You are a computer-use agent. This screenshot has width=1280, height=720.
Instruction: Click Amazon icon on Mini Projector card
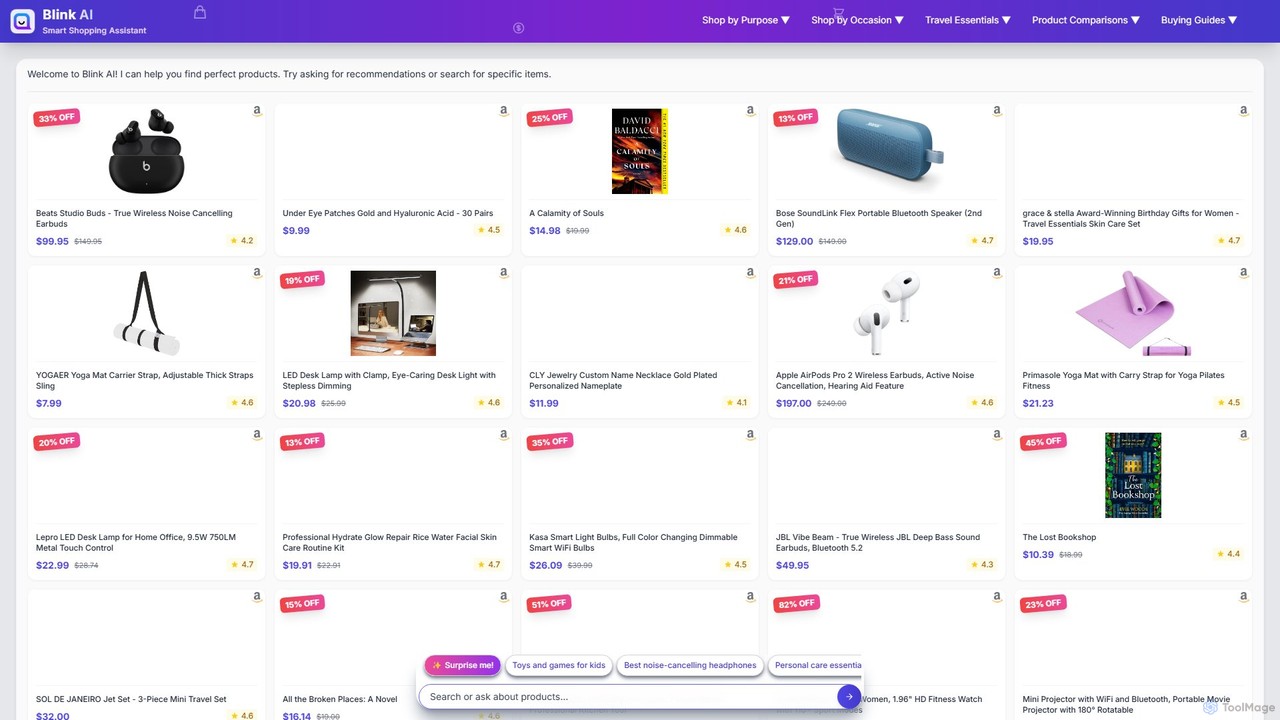pos(1244,597)
